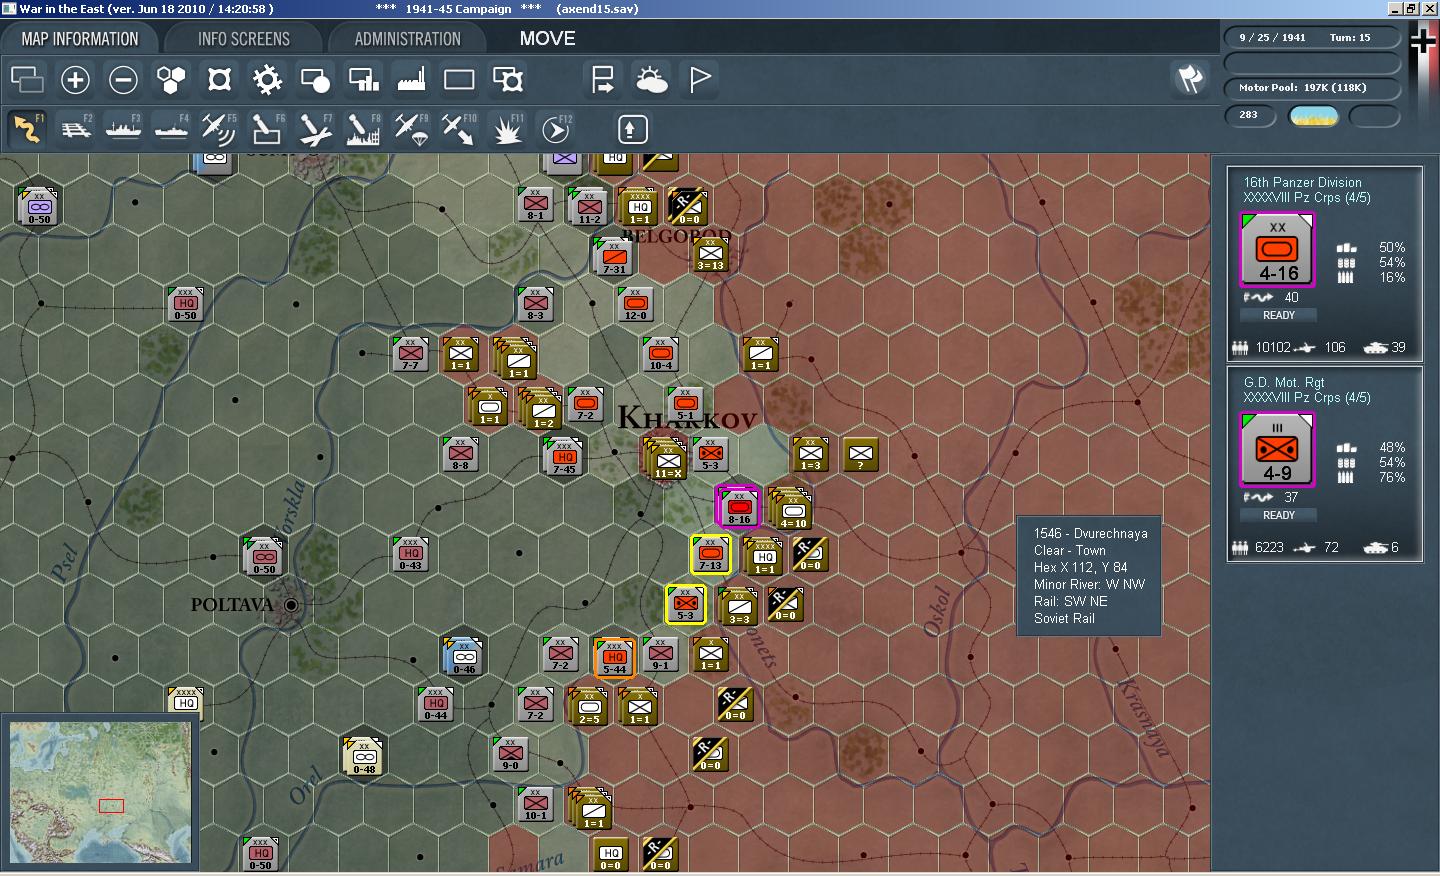Click the date 9 / 25 / 1941 display
1440x876 pixels.
1272,38
